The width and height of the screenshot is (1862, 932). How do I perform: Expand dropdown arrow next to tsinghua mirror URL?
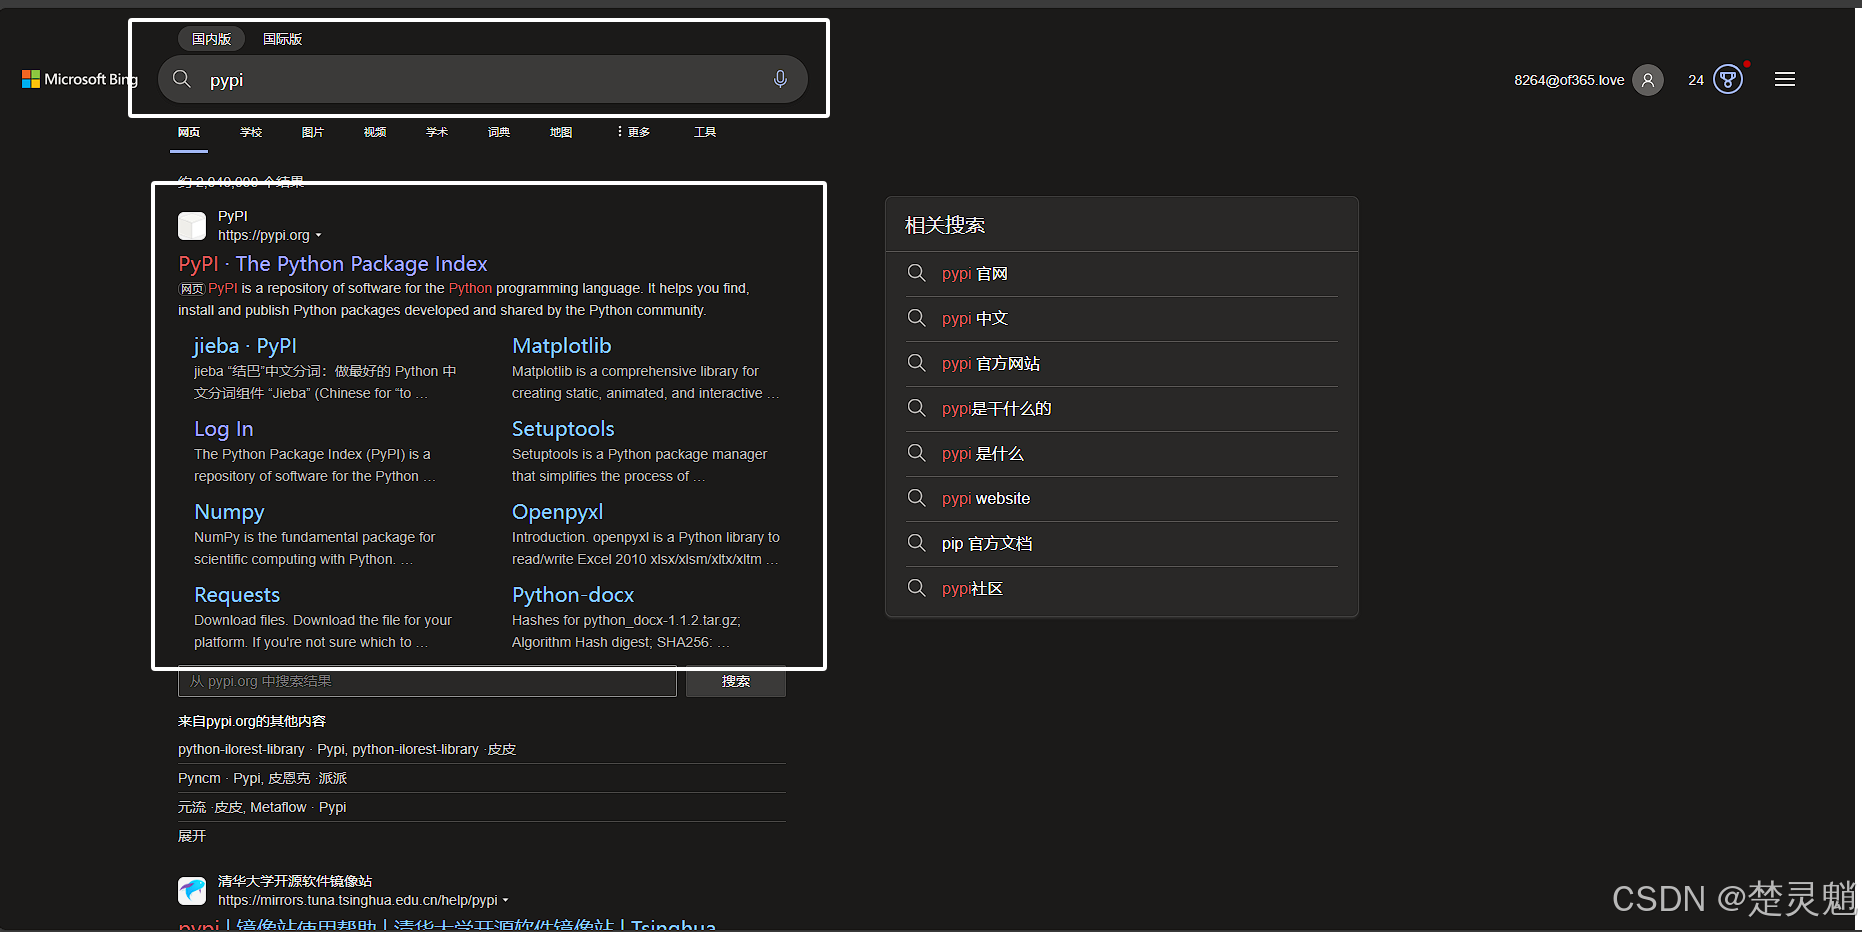point(505,900)
